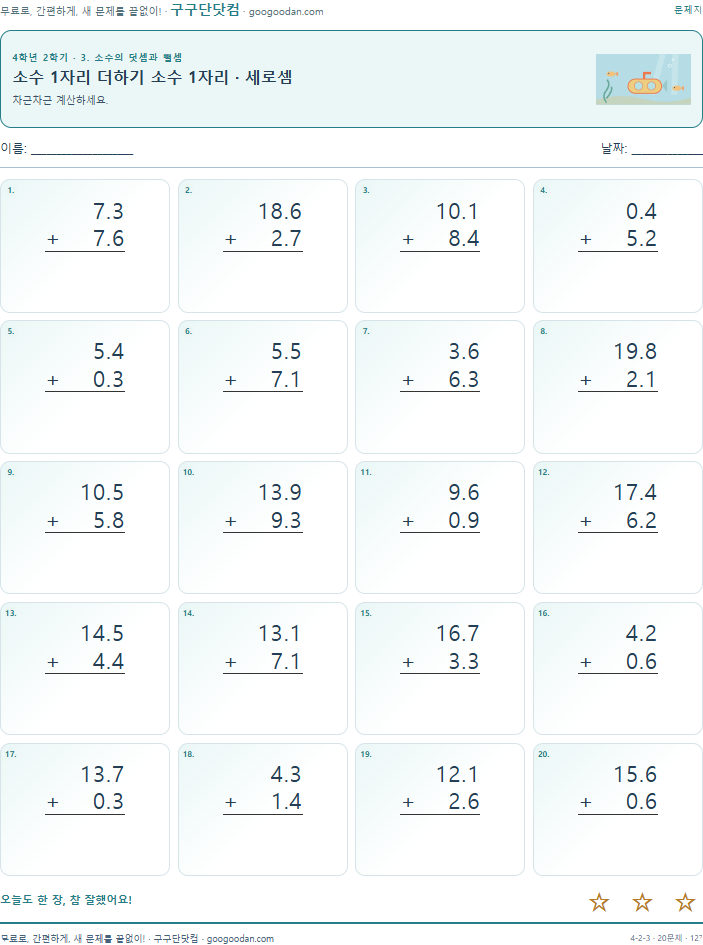Click the 구구단닷컴 logo text at top
703x945 pixels.
click(x=205, y=10)
